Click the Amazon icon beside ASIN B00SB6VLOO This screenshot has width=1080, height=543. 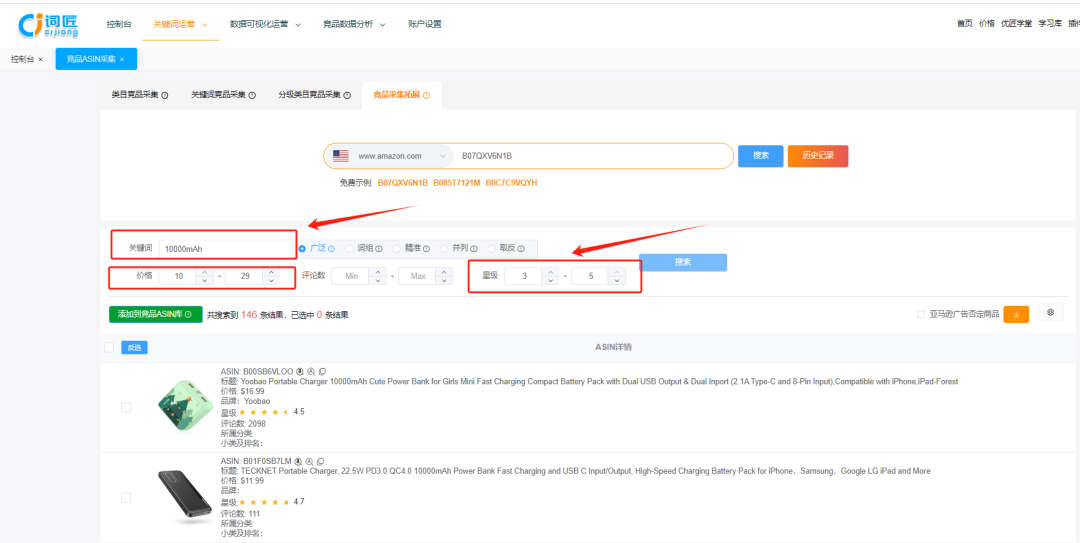(300, 371)
